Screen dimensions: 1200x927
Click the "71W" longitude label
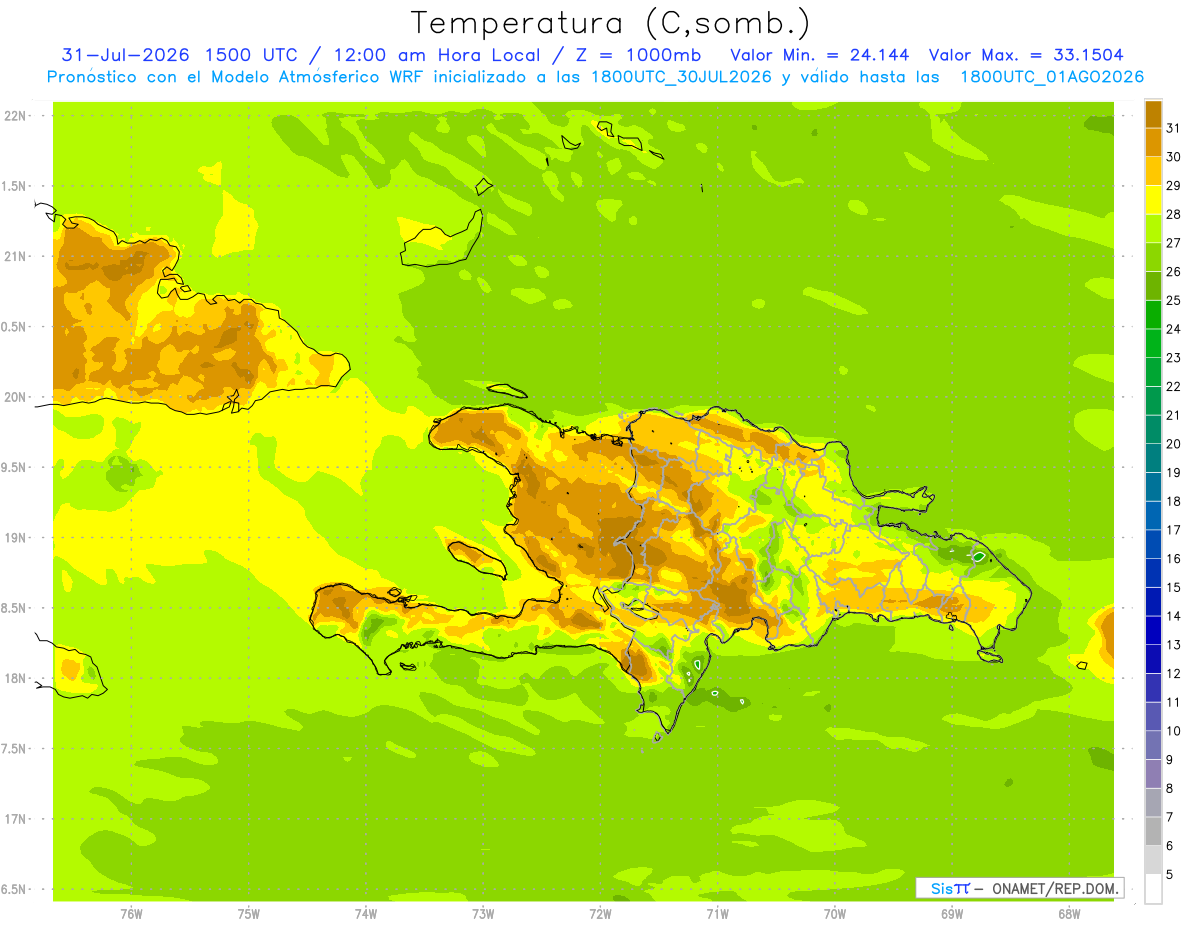coord(717,914)
